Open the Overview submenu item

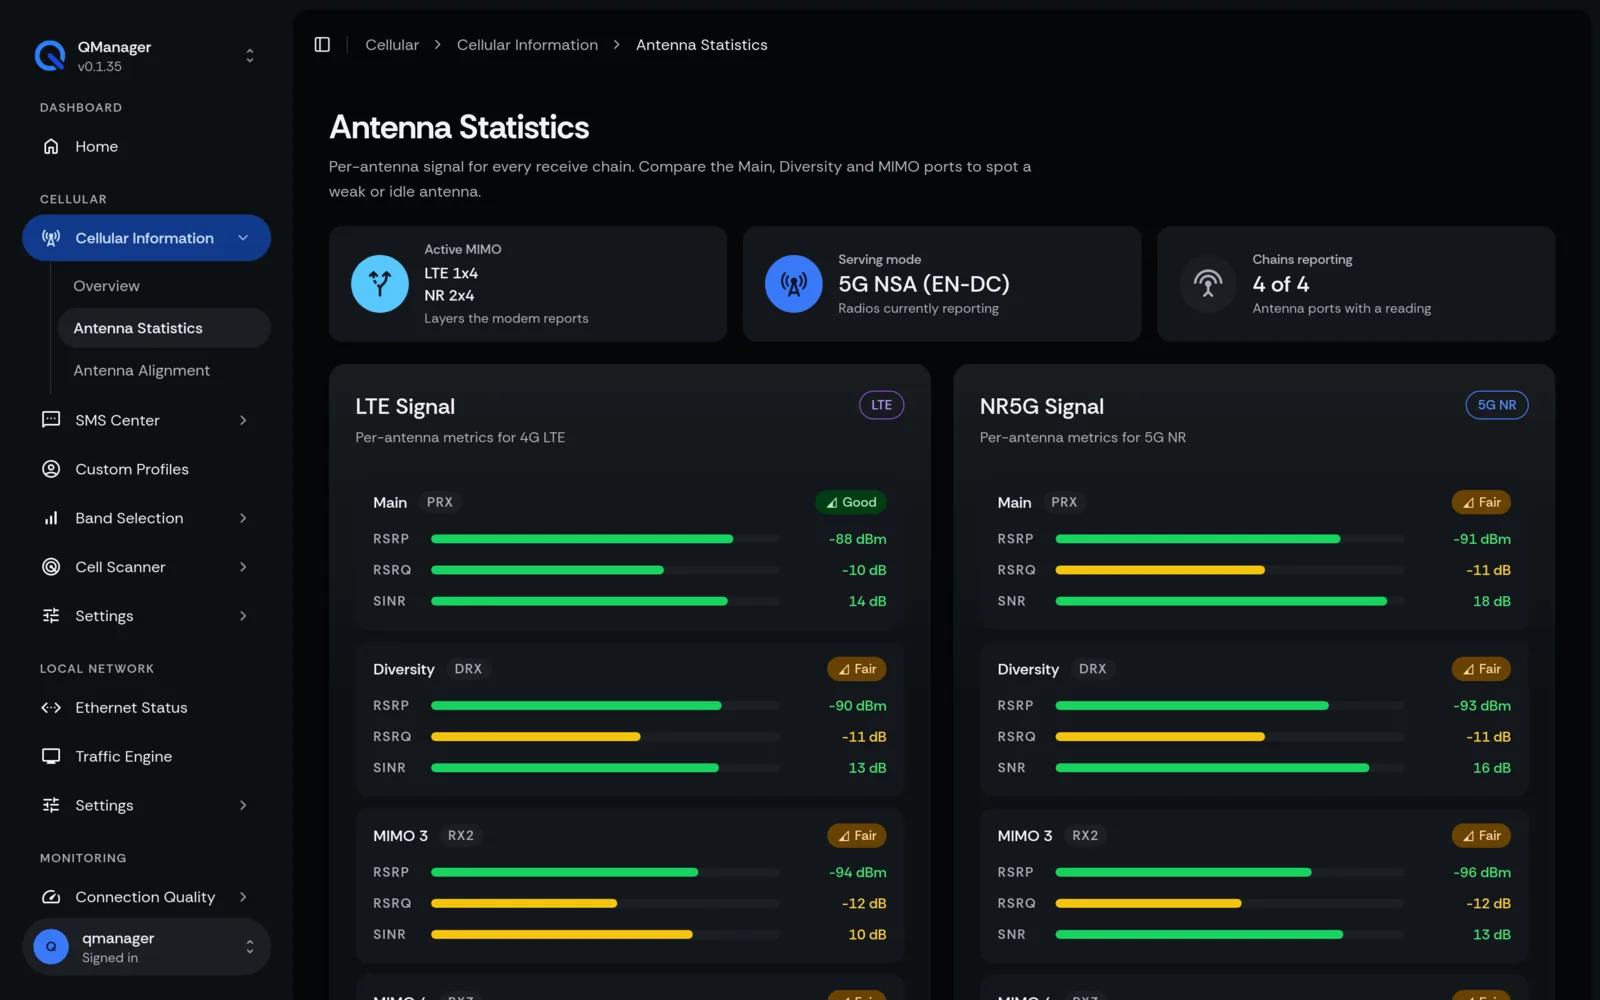tap(164, 286)
